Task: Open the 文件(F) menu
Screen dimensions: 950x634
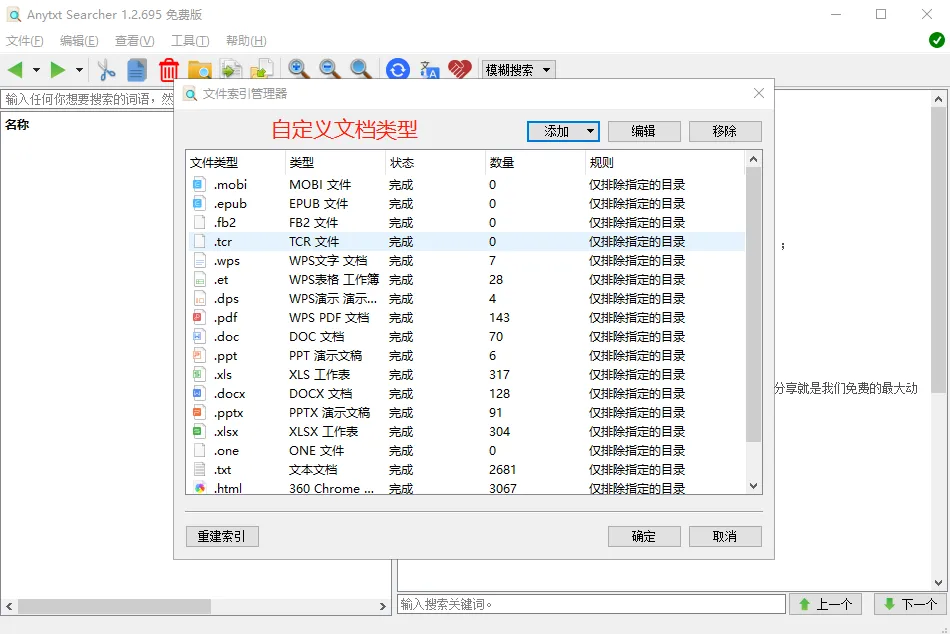Action: [25, 41]
